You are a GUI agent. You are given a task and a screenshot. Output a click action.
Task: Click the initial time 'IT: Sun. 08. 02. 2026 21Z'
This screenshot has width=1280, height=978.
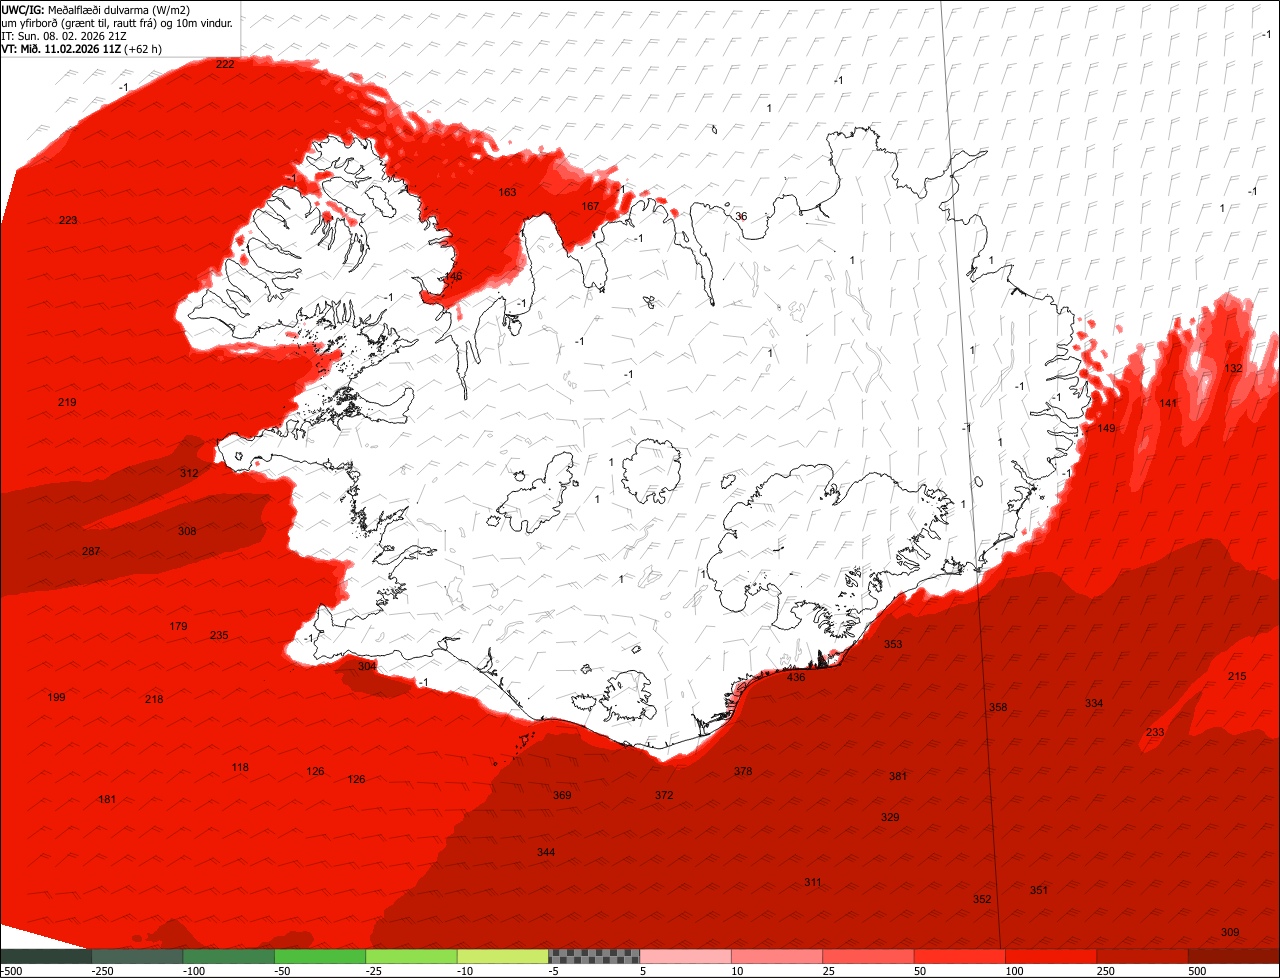[66, 36]
